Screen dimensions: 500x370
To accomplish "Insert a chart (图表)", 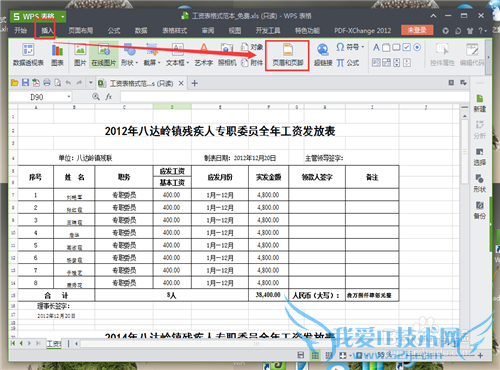I will click(x=57, y=55).
